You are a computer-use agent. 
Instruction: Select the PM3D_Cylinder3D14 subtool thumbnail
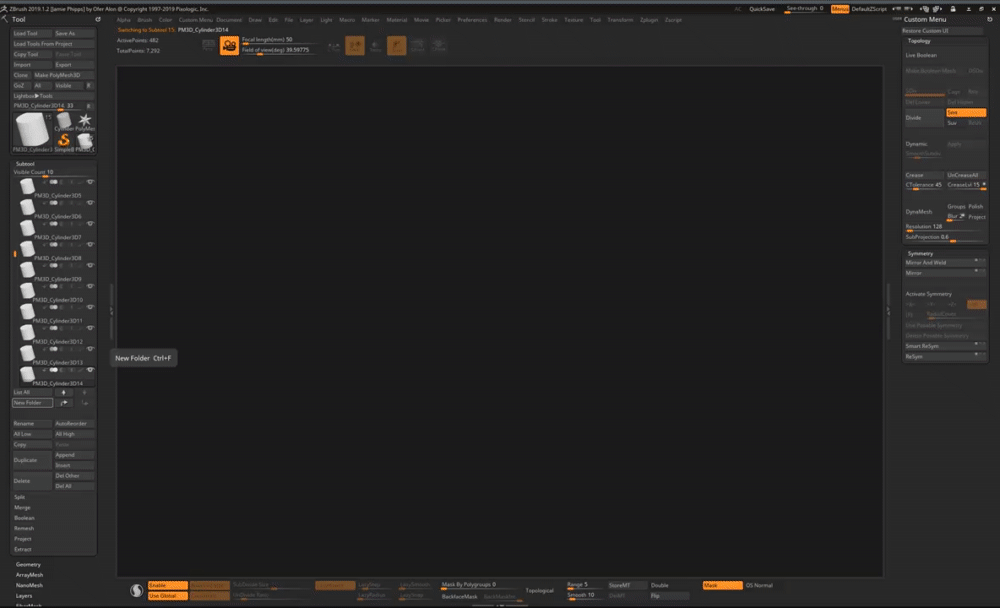[x=27, y=374]
